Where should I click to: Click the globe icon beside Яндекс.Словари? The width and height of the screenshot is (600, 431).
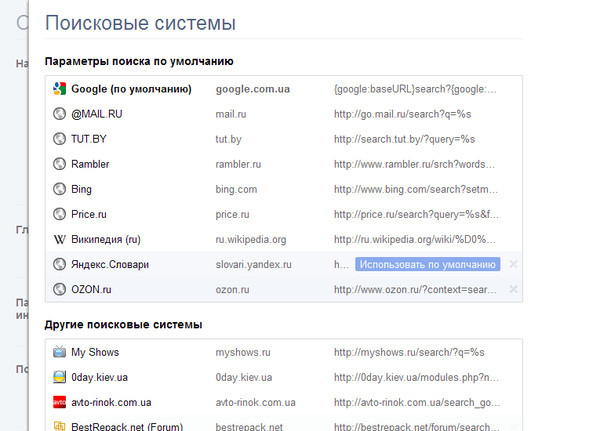(x=59, y=264)
